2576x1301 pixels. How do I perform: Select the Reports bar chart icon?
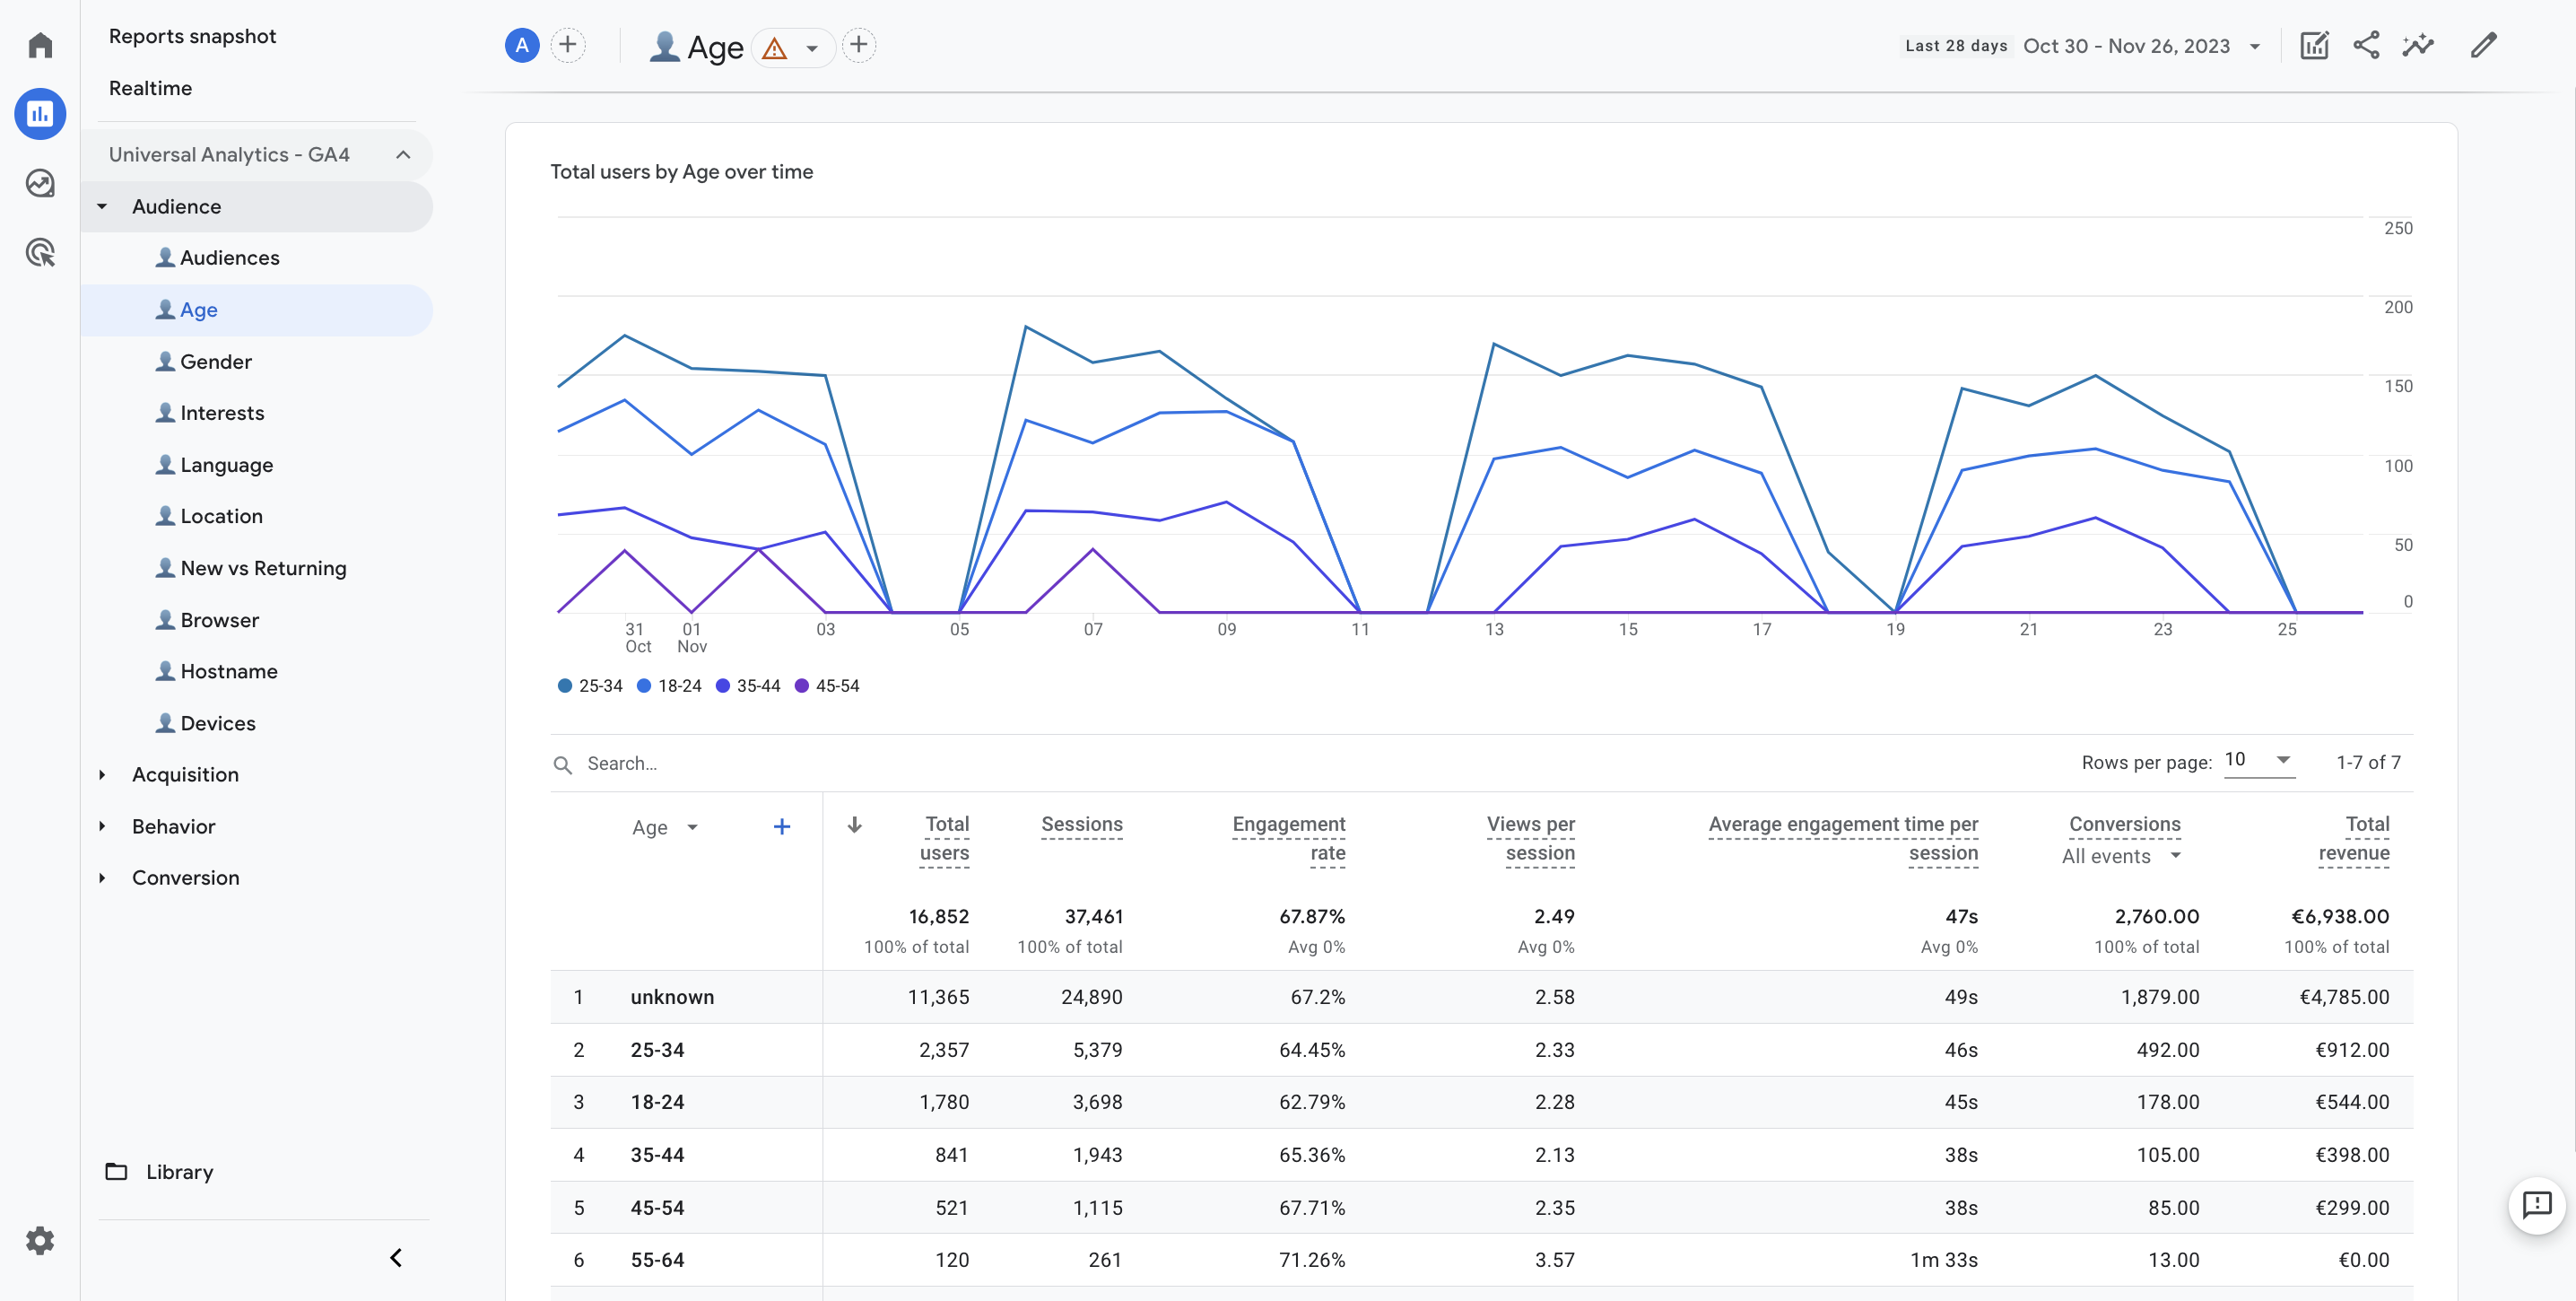click(x=40, y=114)
